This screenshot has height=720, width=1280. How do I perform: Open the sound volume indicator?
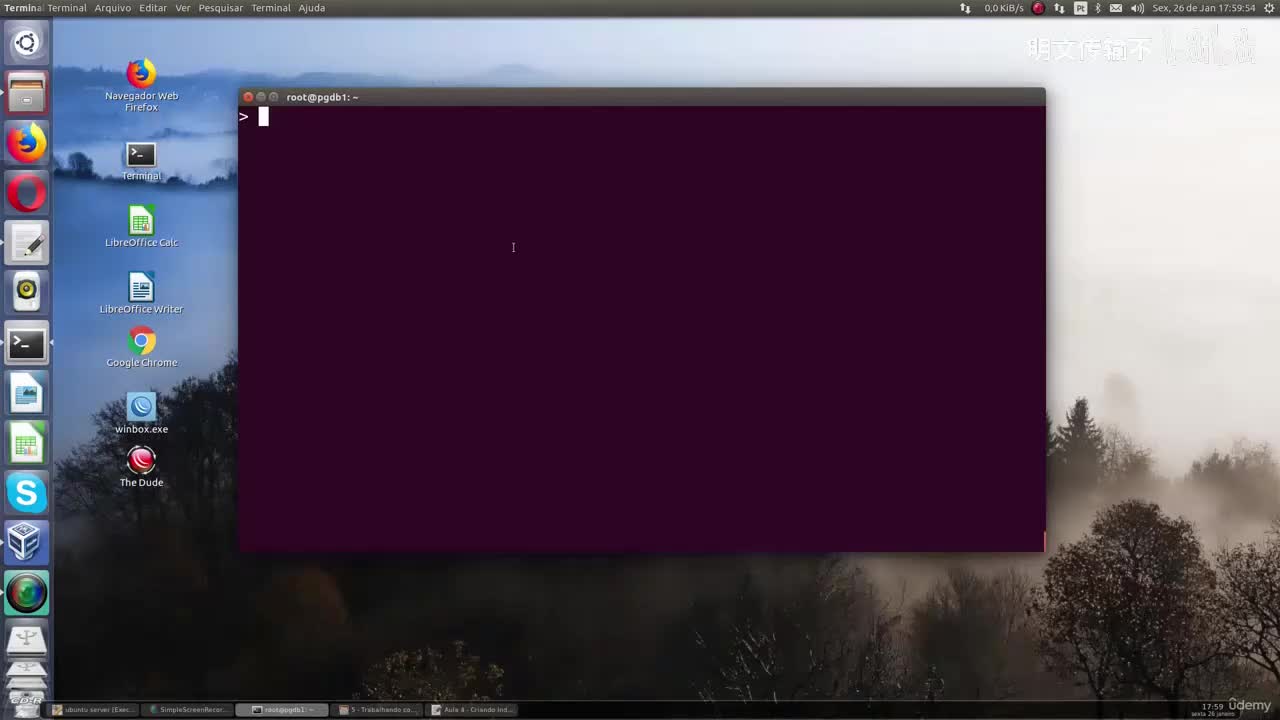[1137, 8]
